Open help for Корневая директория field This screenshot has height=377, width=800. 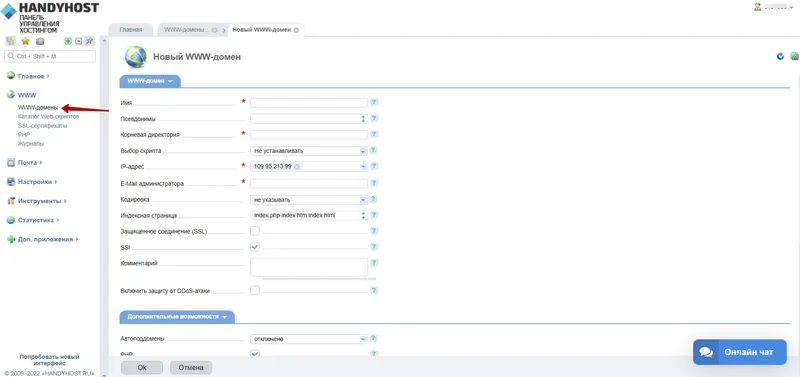tap(374, 135)
